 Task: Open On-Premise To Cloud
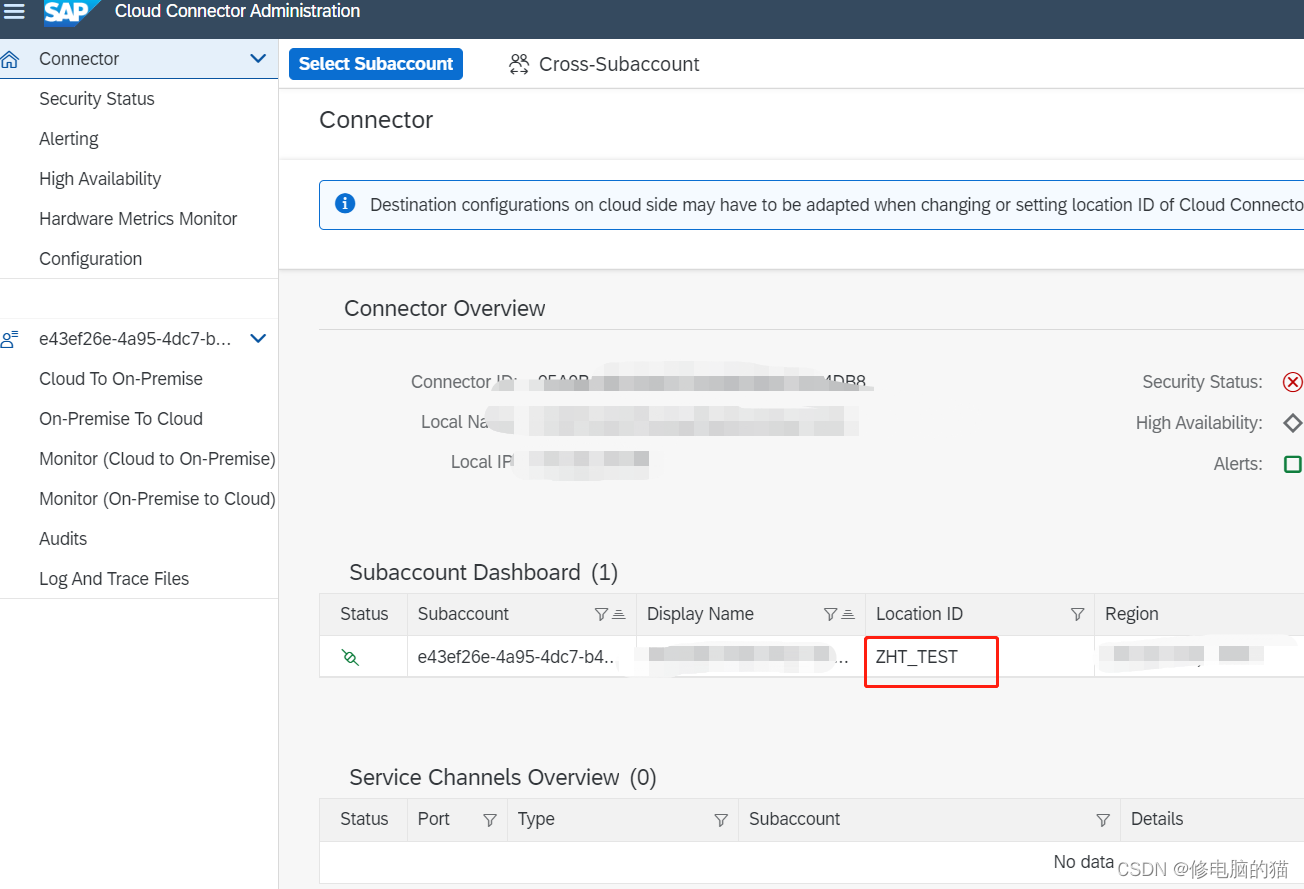click(121, 419)
